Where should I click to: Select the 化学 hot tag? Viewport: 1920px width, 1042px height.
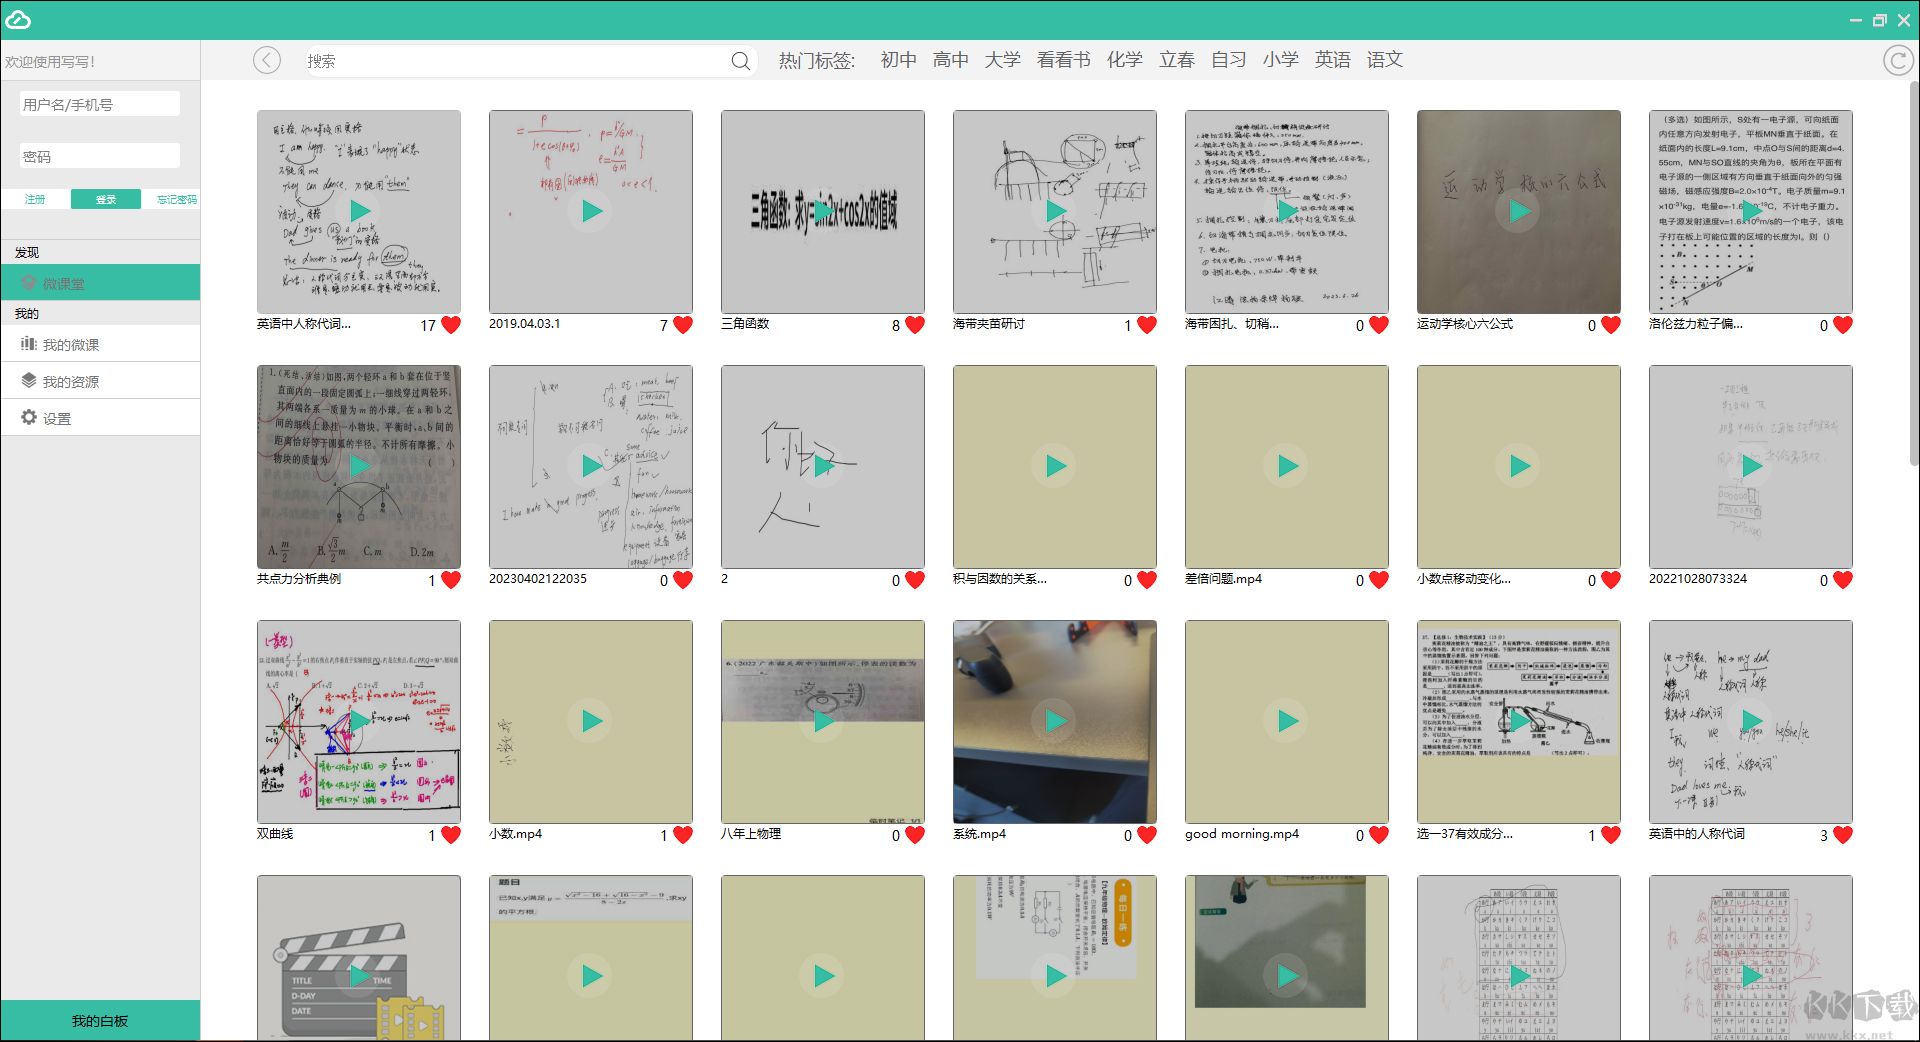pyautogui.click(x=1124, y=60)
